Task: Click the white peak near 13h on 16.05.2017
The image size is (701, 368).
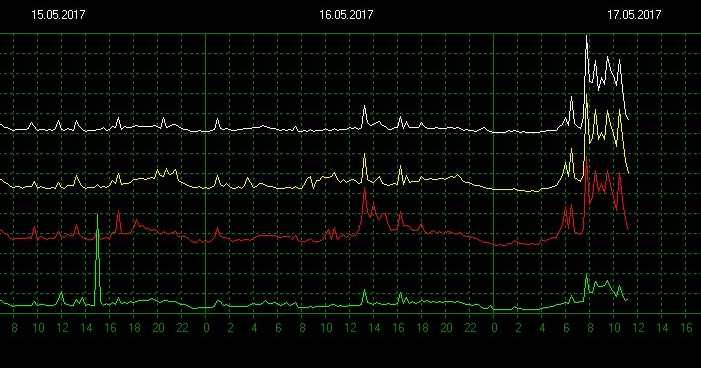Action: (x=365, y=107)
